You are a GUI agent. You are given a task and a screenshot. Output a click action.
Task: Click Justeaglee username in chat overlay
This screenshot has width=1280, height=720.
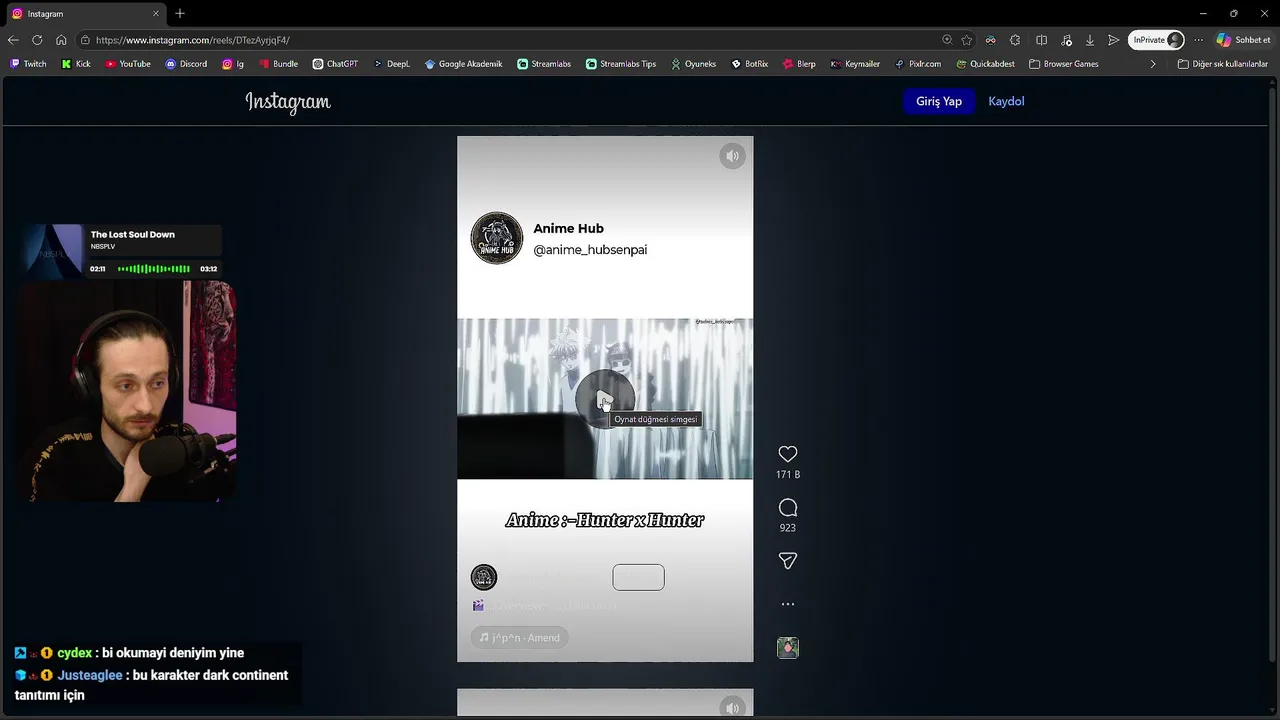point(90,675)
